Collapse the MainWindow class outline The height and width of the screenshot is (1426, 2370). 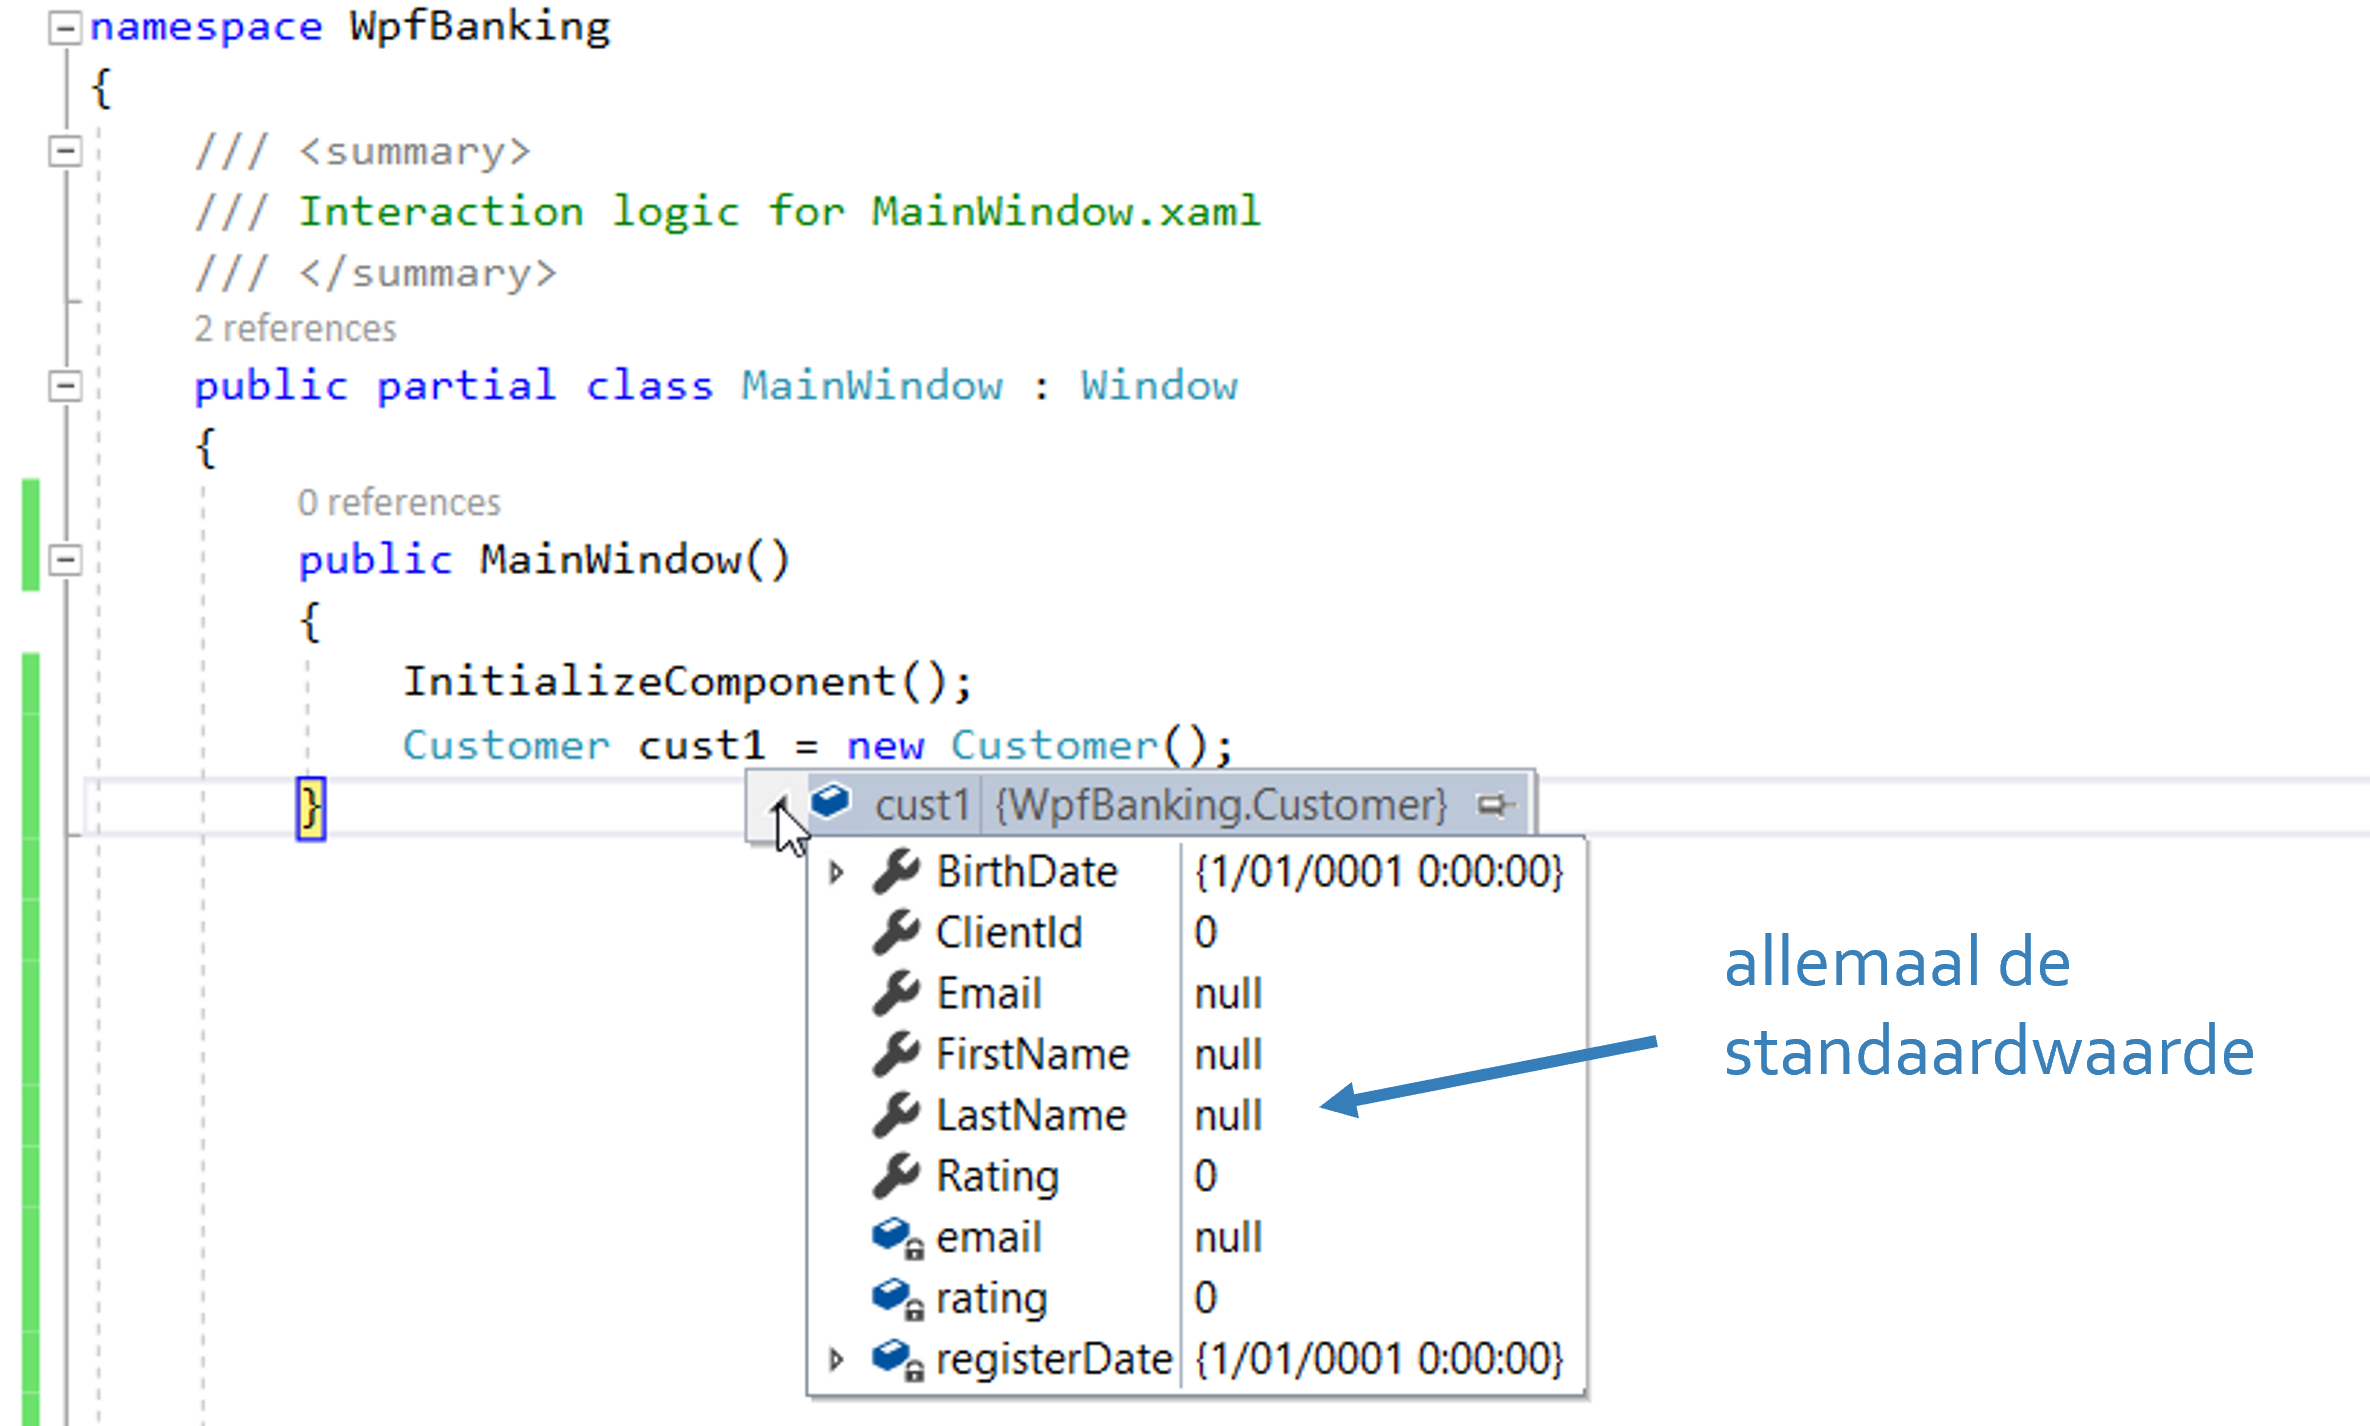click(65, 386)
